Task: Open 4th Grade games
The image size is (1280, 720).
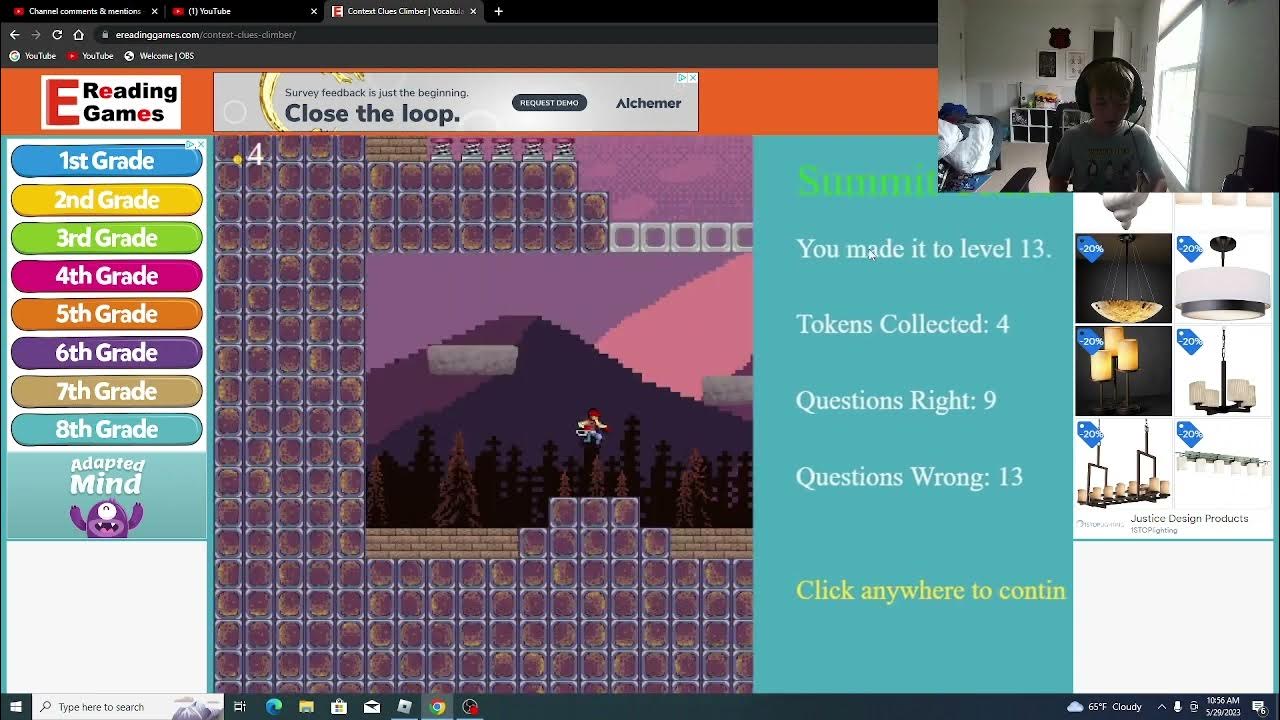Action: (x=106, y=275)
